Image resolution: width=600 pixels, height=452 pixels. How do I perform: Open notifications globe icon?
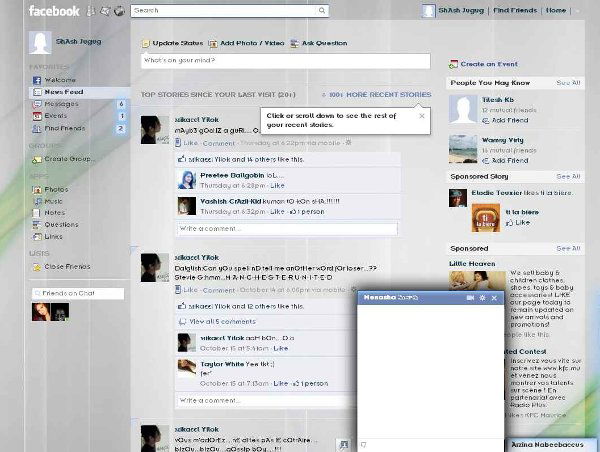pos(119,11)
